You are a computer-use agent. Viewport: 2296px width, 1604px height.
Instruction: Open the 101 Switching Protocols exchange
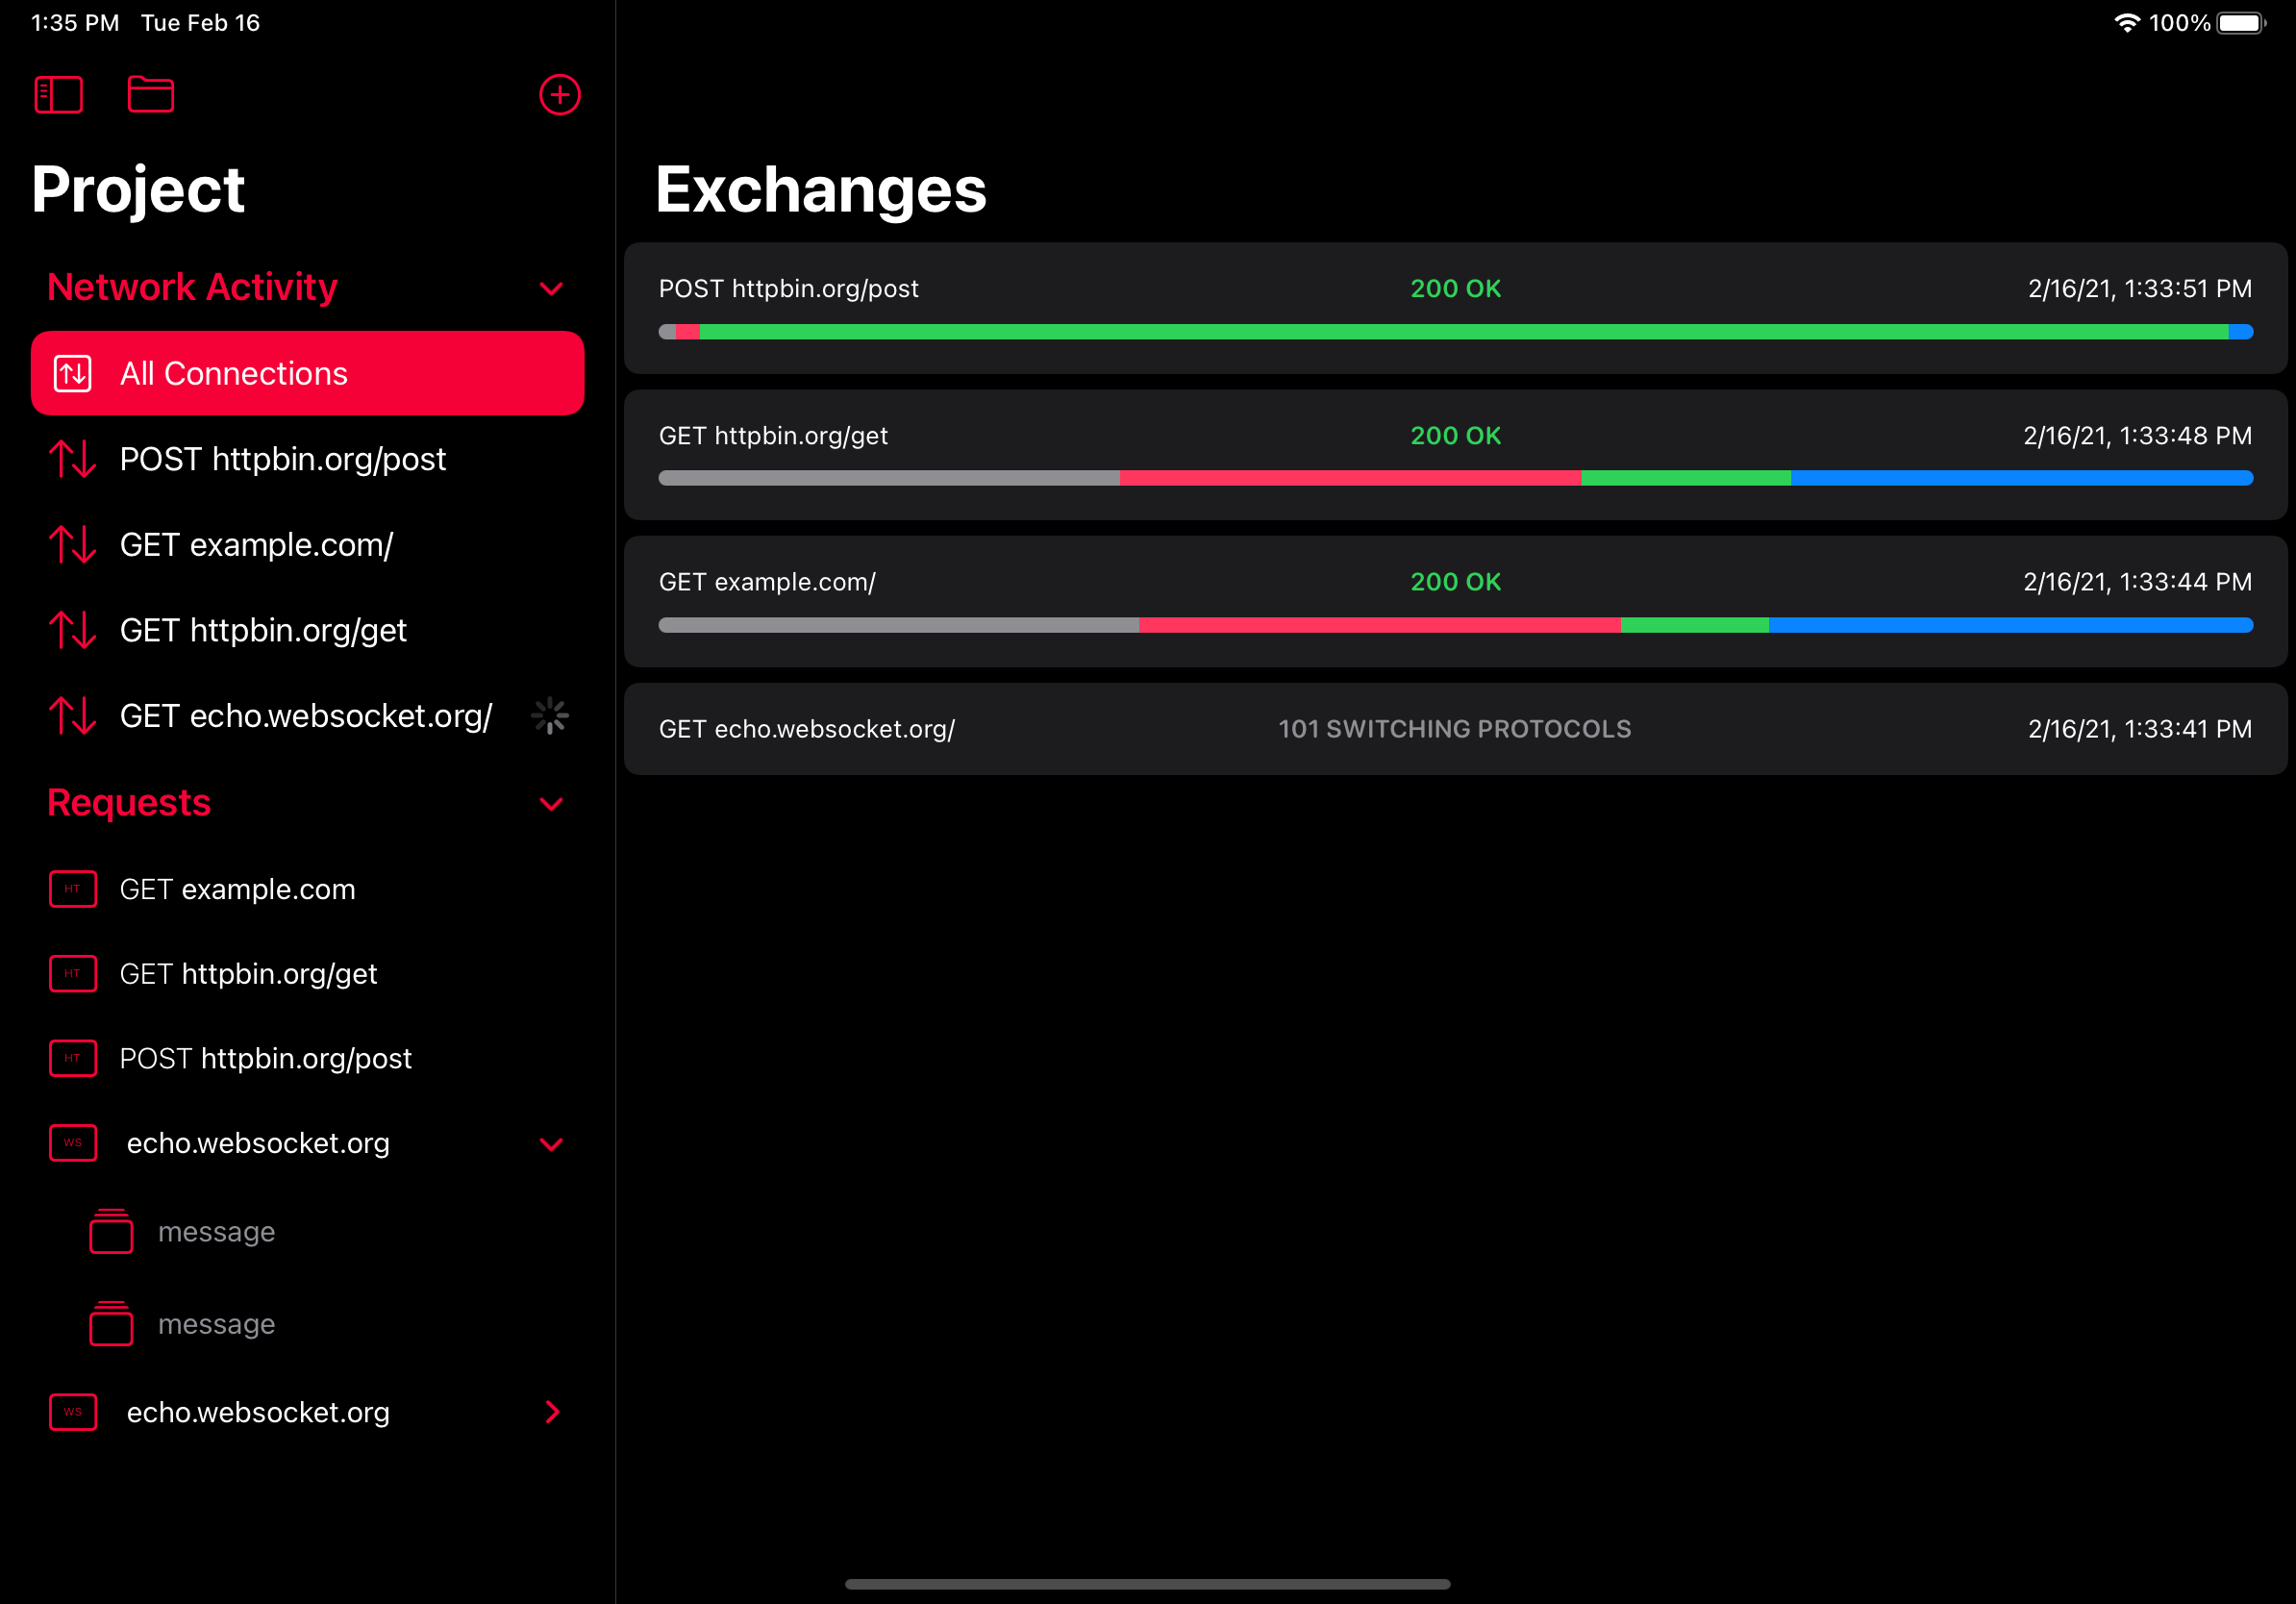(x=1454, y=729)
